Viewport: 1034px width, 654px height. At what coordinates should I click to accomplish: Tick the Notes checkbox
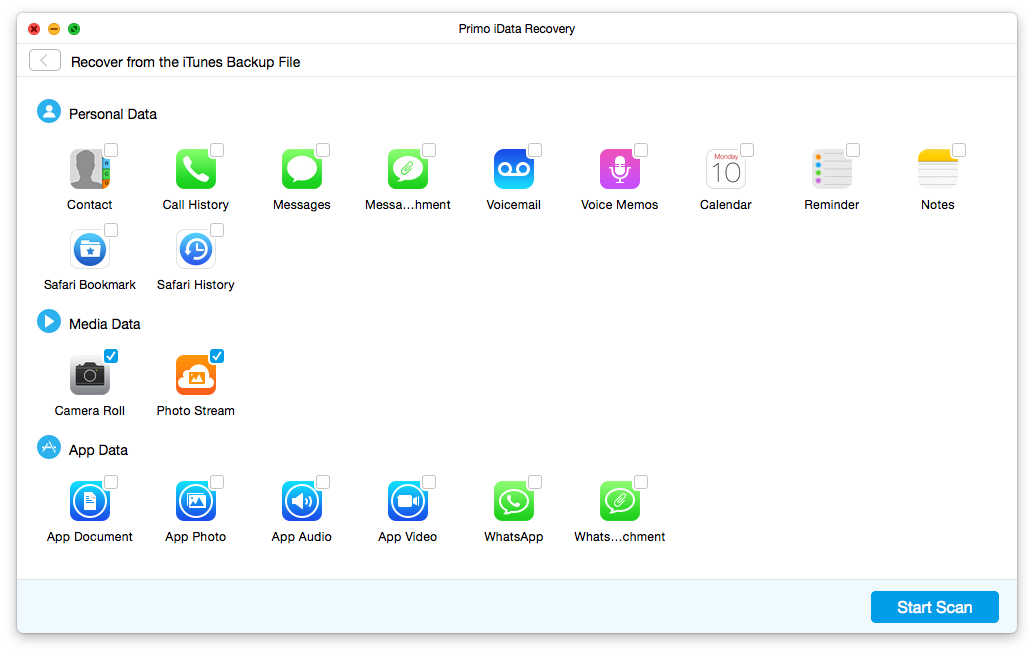coord(959,150)
